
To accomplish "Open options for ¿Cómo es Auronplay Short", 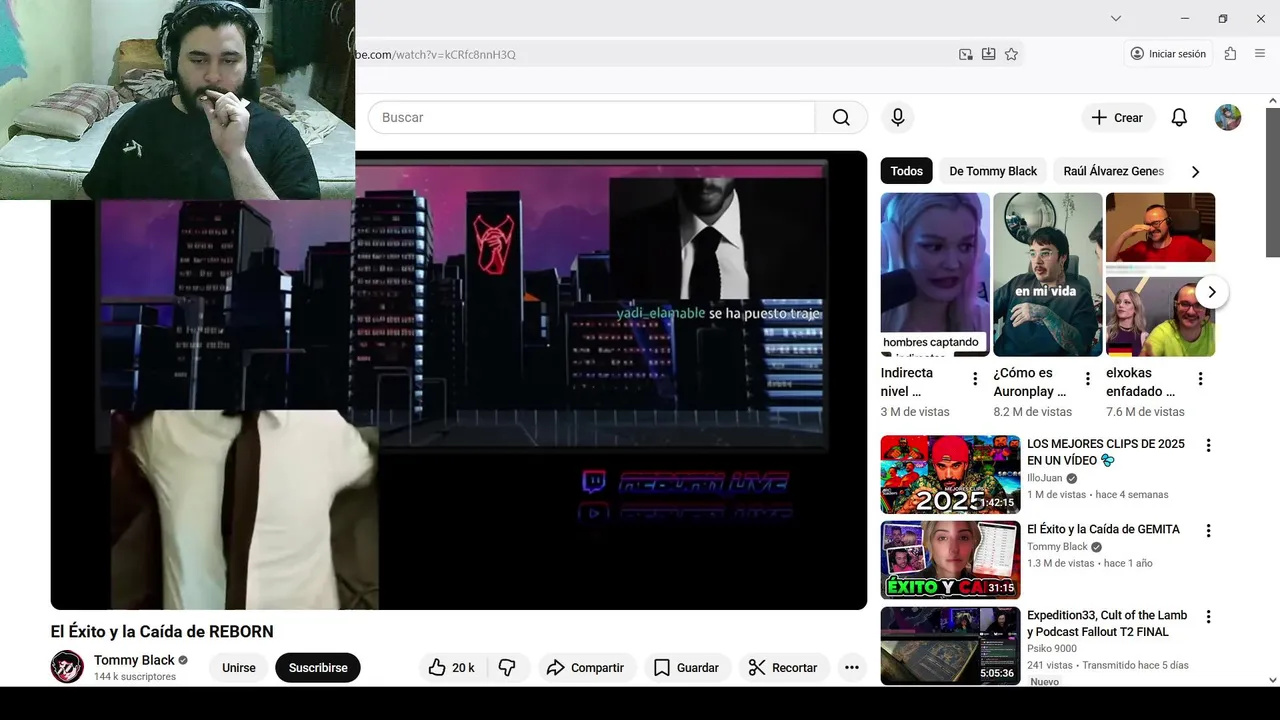I will tap(1088, 379).
